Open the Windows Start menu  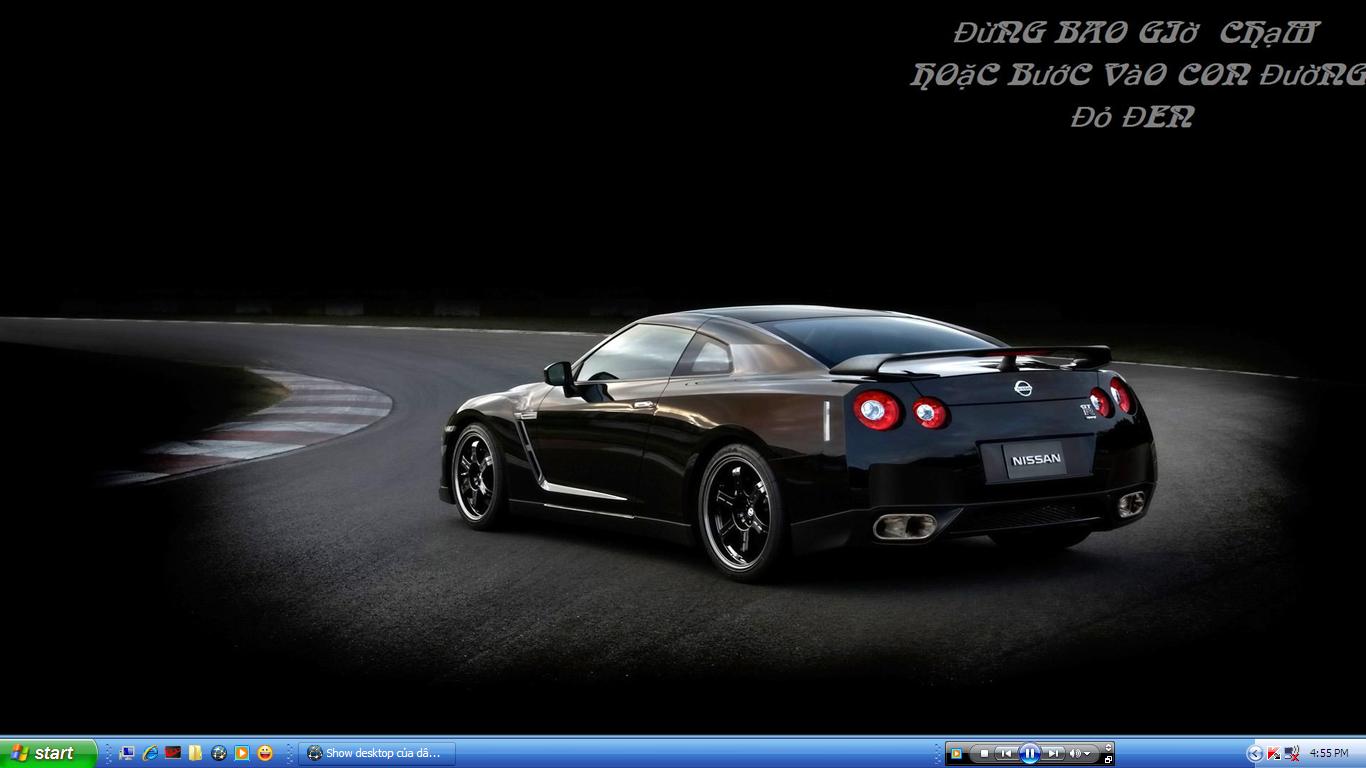coord(47,753)
